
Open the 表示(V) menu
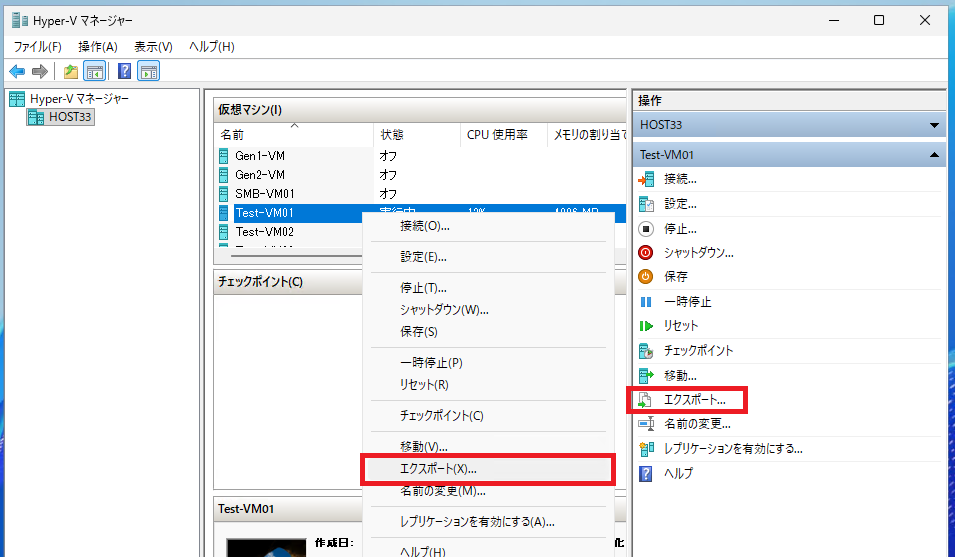click(153, 47)
